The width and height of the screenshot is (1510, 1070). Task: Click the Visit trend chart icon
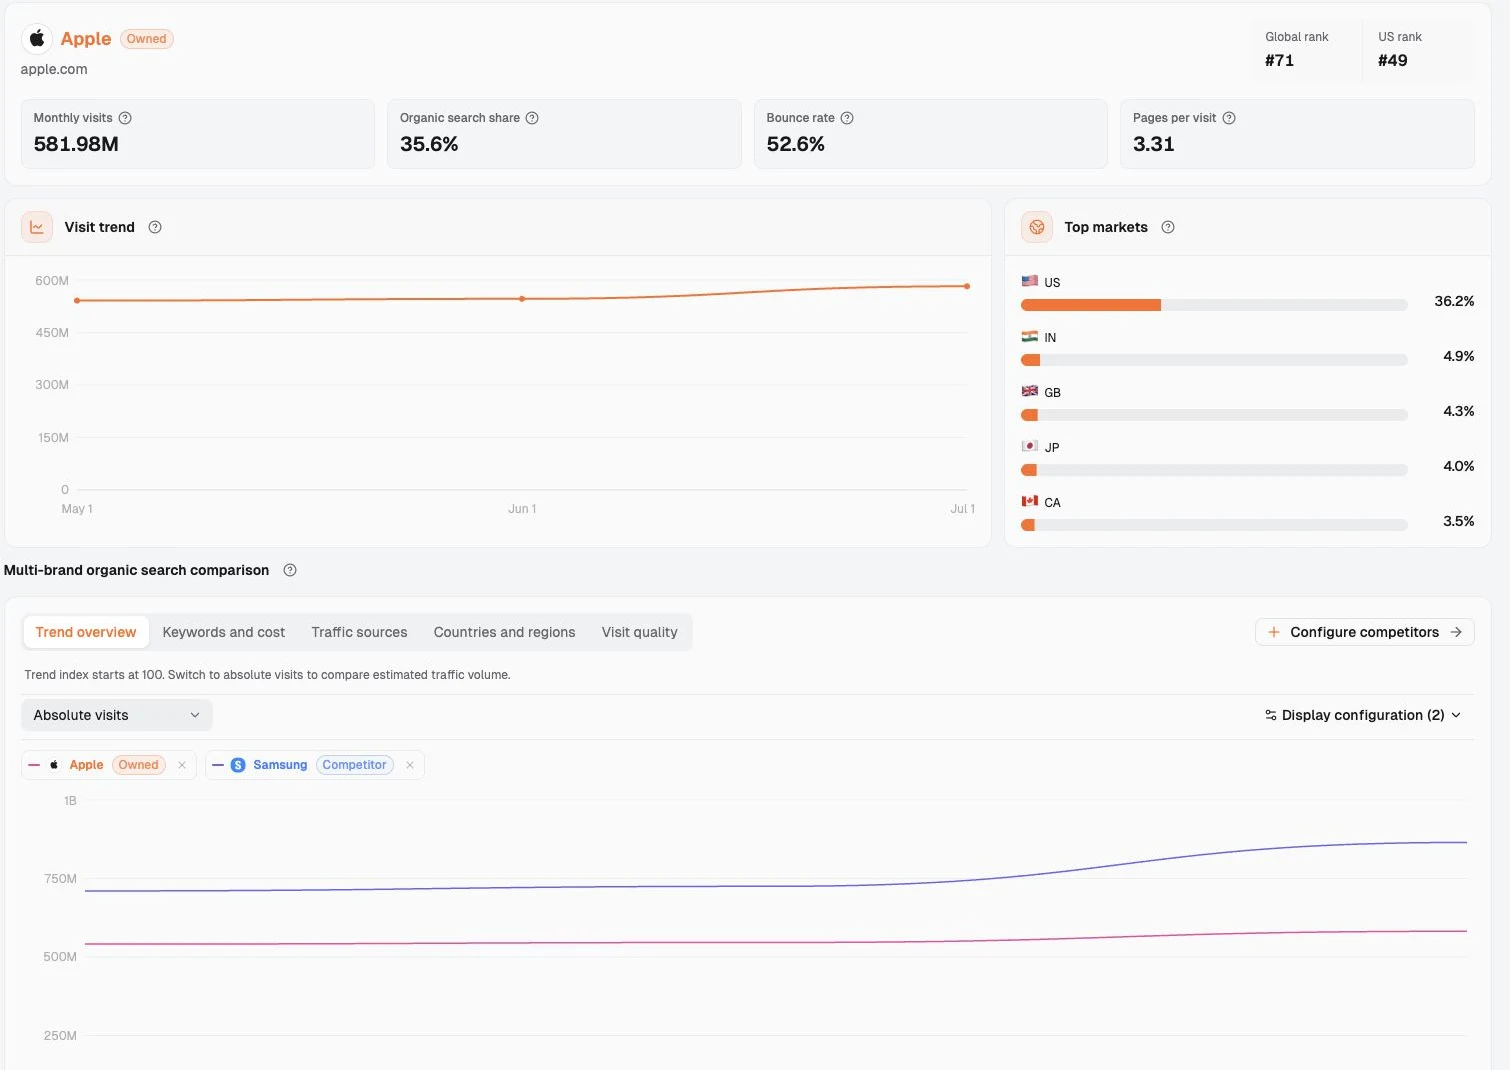point(37,227)
